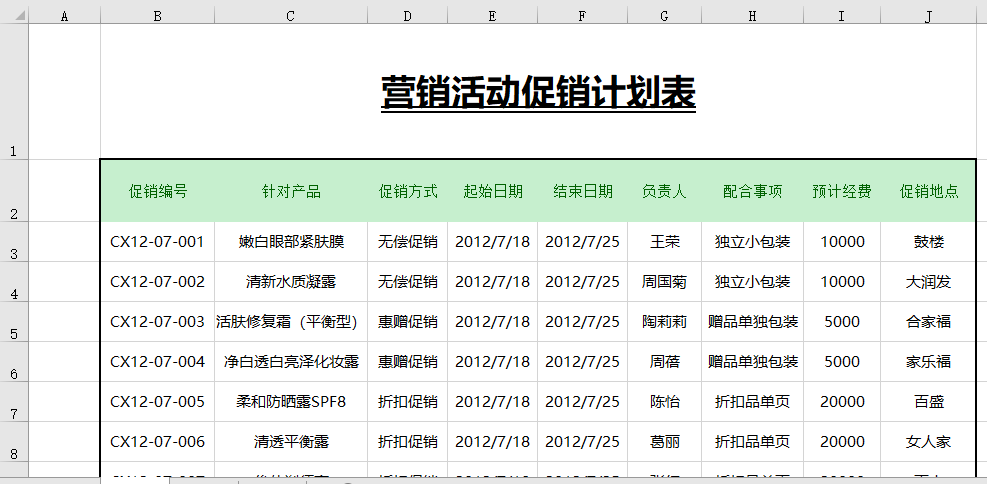
Task: Select the 20000 budget cell for 百盛
Action: (841, 402)
